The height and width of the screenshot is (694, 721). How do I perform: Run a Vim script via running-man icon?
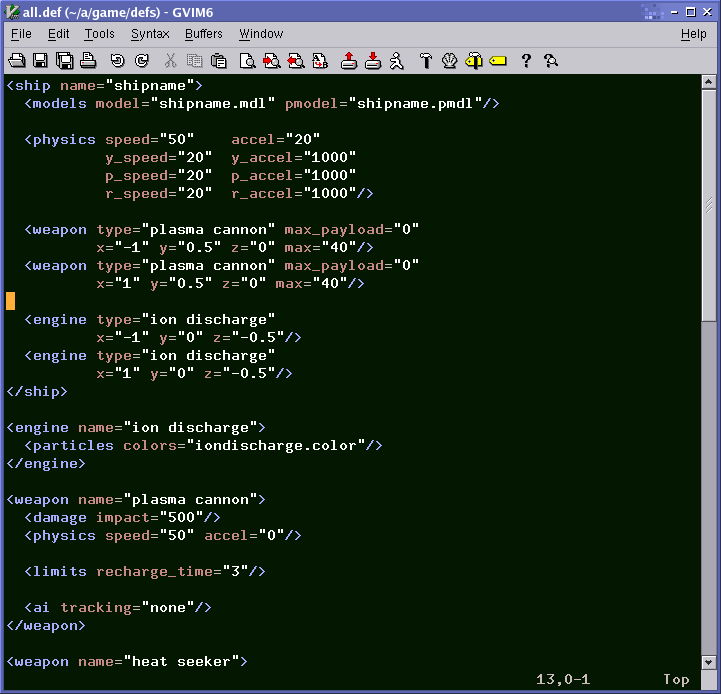[397, 61]
